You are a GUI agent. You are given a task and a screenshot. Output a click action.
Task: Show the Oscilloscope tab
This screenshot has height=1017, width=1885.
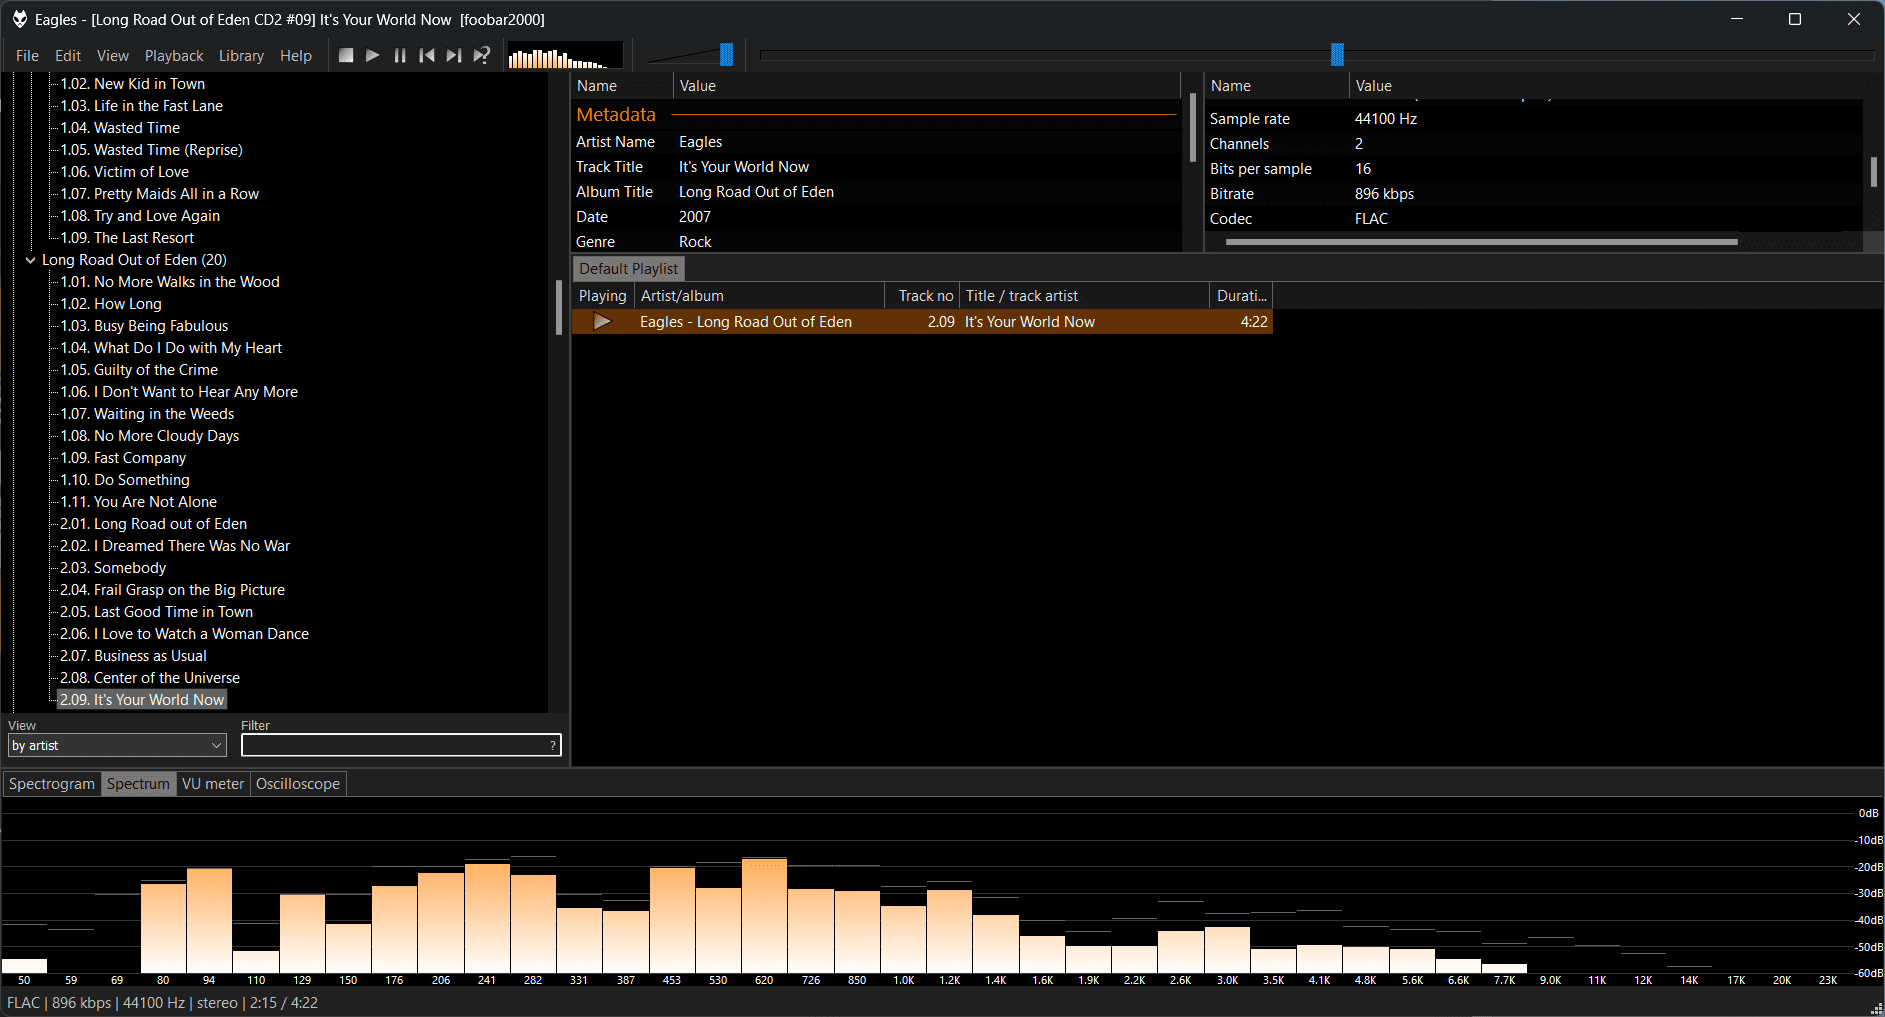click(298, 784)
